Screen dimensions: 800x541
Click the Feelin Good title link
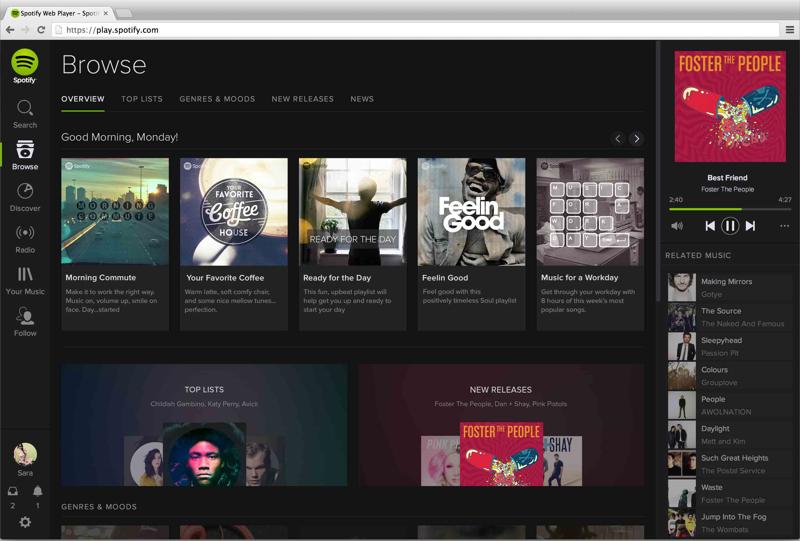click(445, 278)
